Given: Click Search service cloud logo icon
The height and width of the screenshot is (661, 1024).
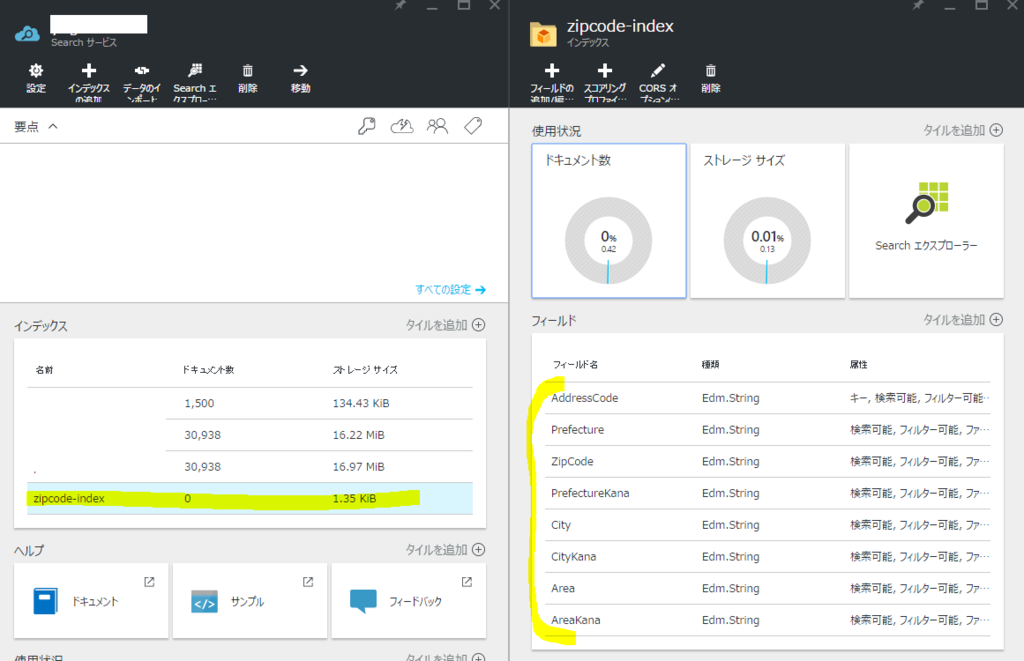Looking at the screenshot, I should (27, 33).
